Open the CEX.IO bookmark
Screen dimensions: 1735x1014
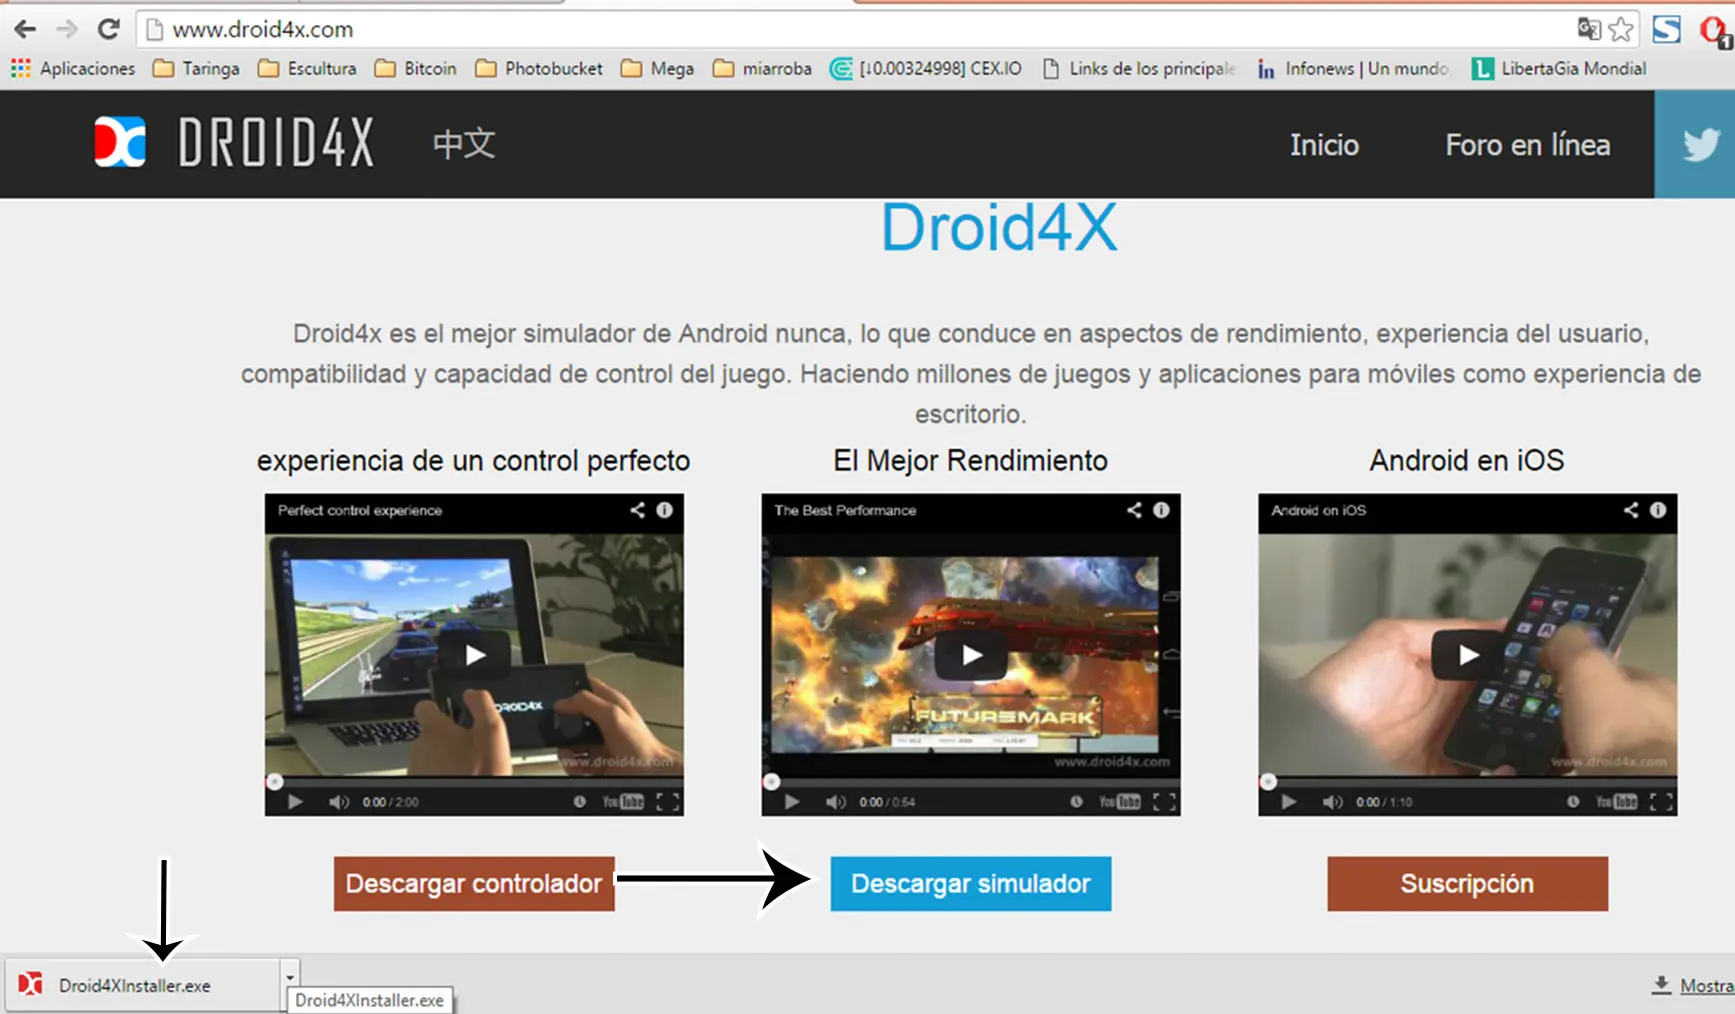(x=926, y=68)
